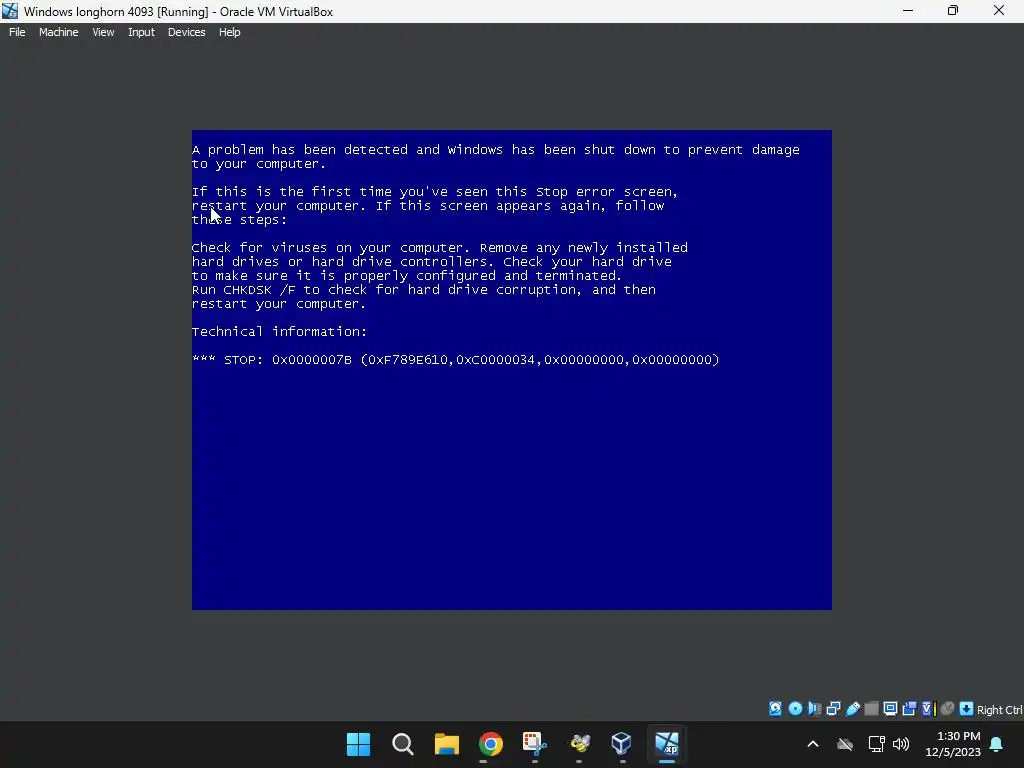Image resolution: width=1024 pixels, height=768 pixels.
Task: Expand the hidden system tray icons
Action: pos(812,744)
